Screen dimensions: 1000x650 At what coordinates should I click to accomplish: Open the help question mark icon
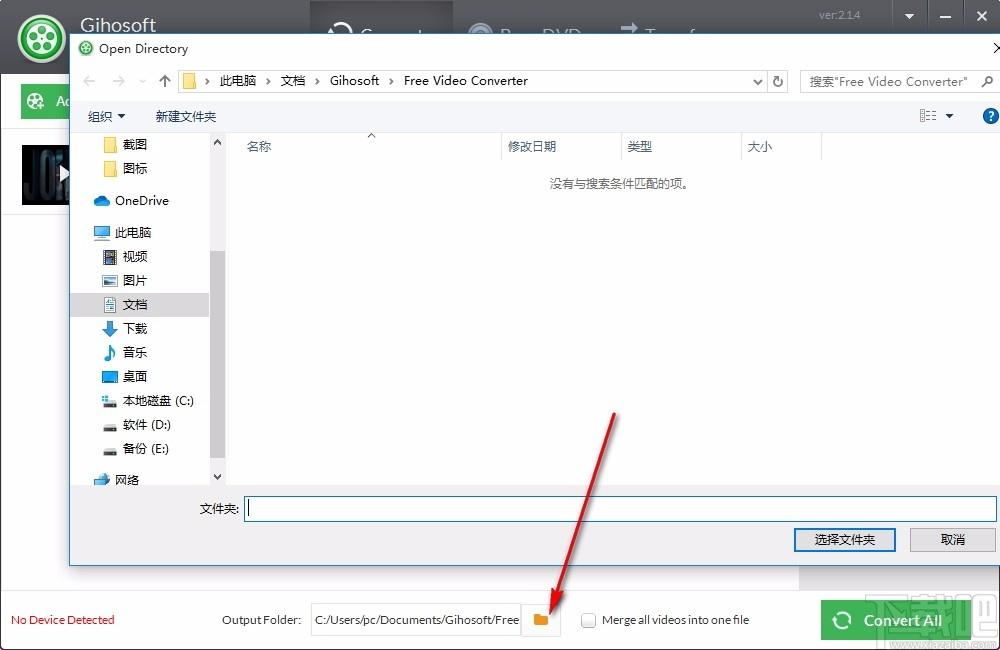pos(990,116)
